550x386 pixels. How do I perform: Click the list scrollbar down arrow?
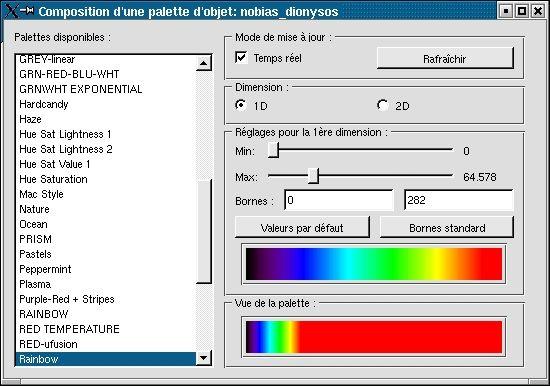[x=203, y=358]
